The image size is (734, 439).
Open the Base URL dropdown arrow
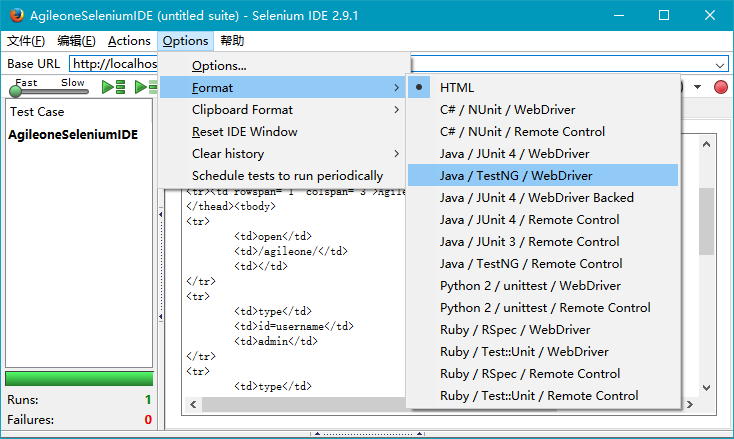[x=720, y=65]
